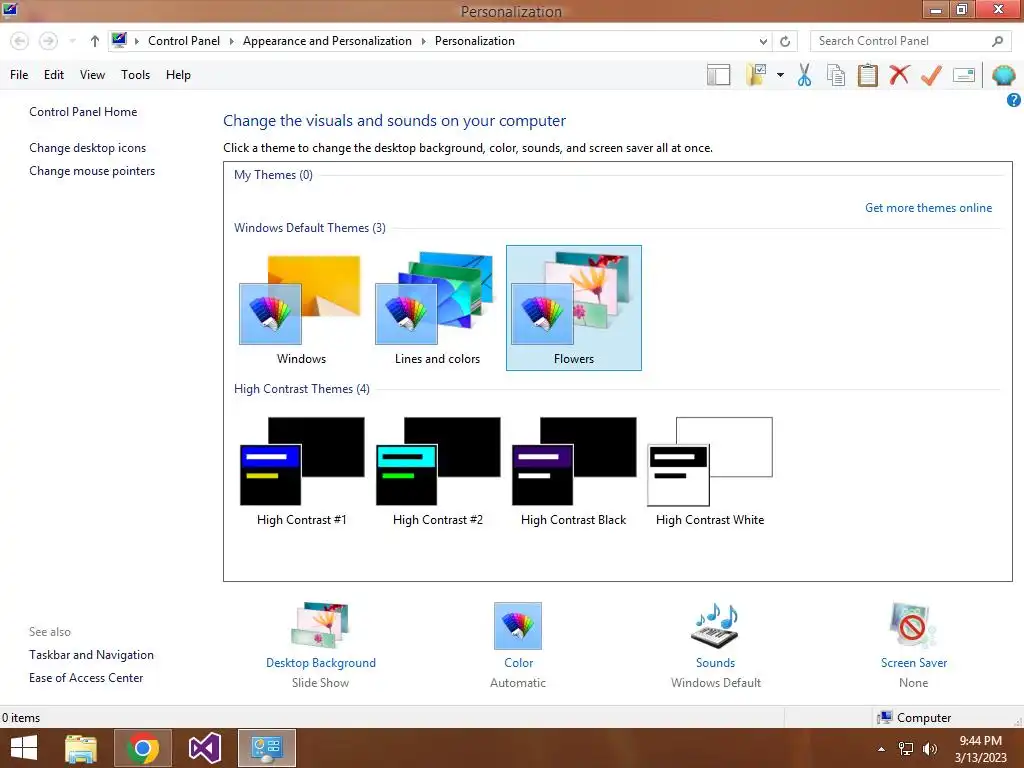Click the Cut scissors icon
The width and height of the screenshot is (1024, 768).
(805, 75)
